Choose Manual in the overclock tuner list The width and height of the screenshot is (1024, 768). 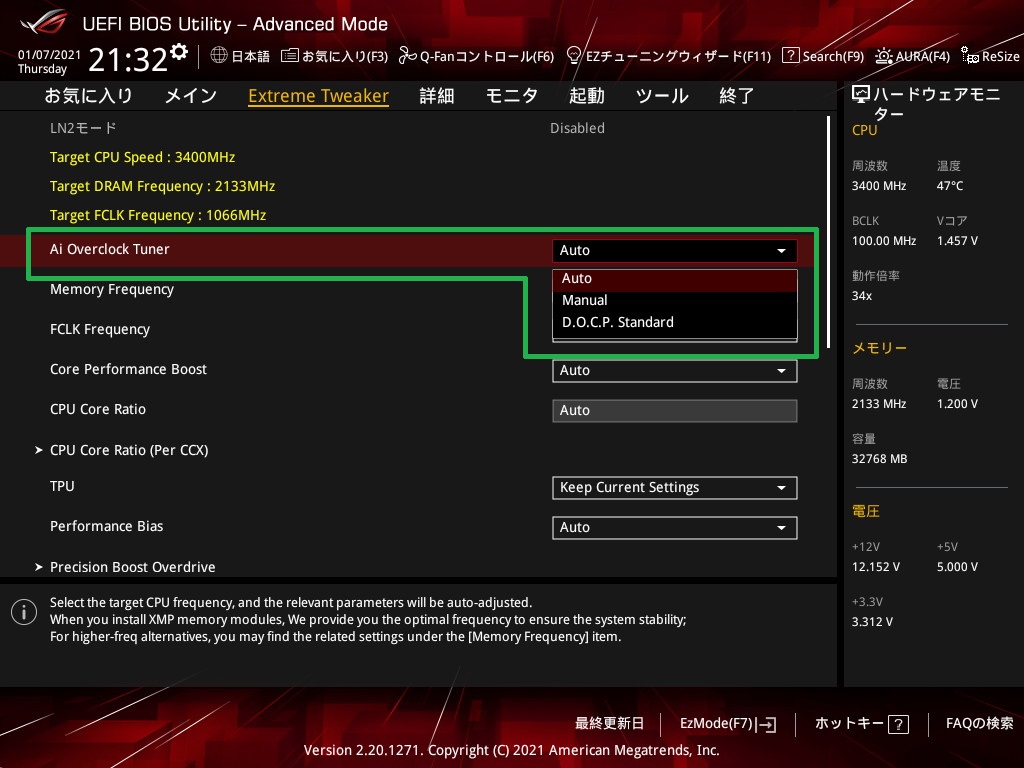coord(675,300)
